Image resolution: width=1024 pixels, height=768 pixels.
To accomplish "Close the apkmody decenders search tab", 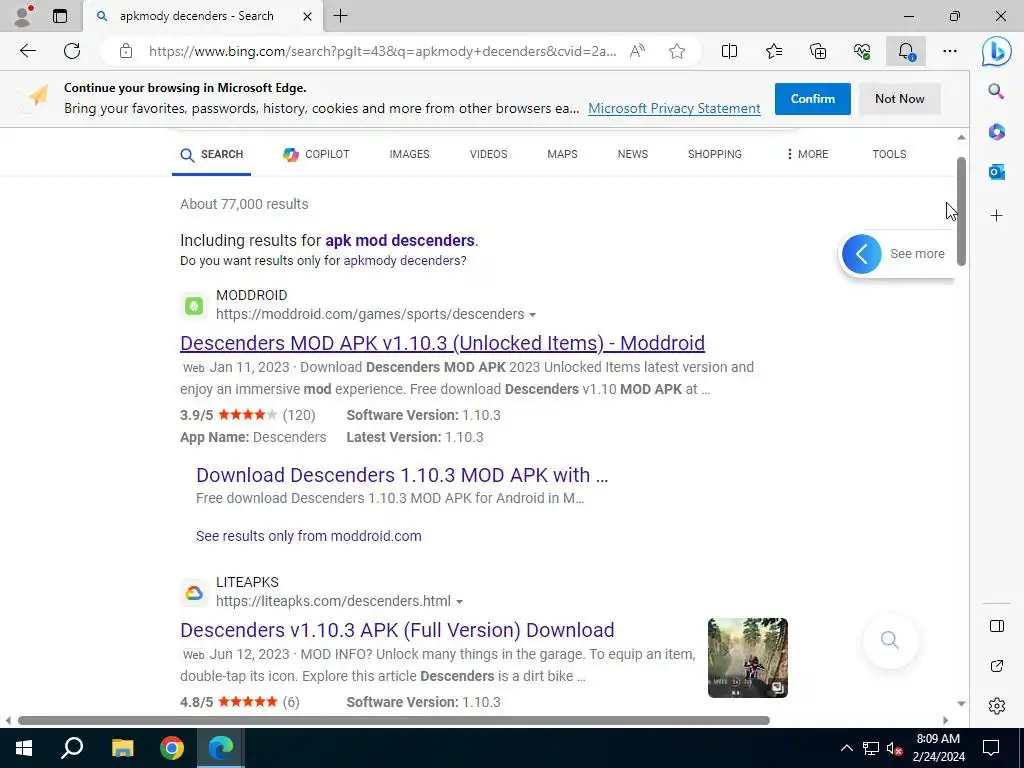I will (x=307, y=16).
